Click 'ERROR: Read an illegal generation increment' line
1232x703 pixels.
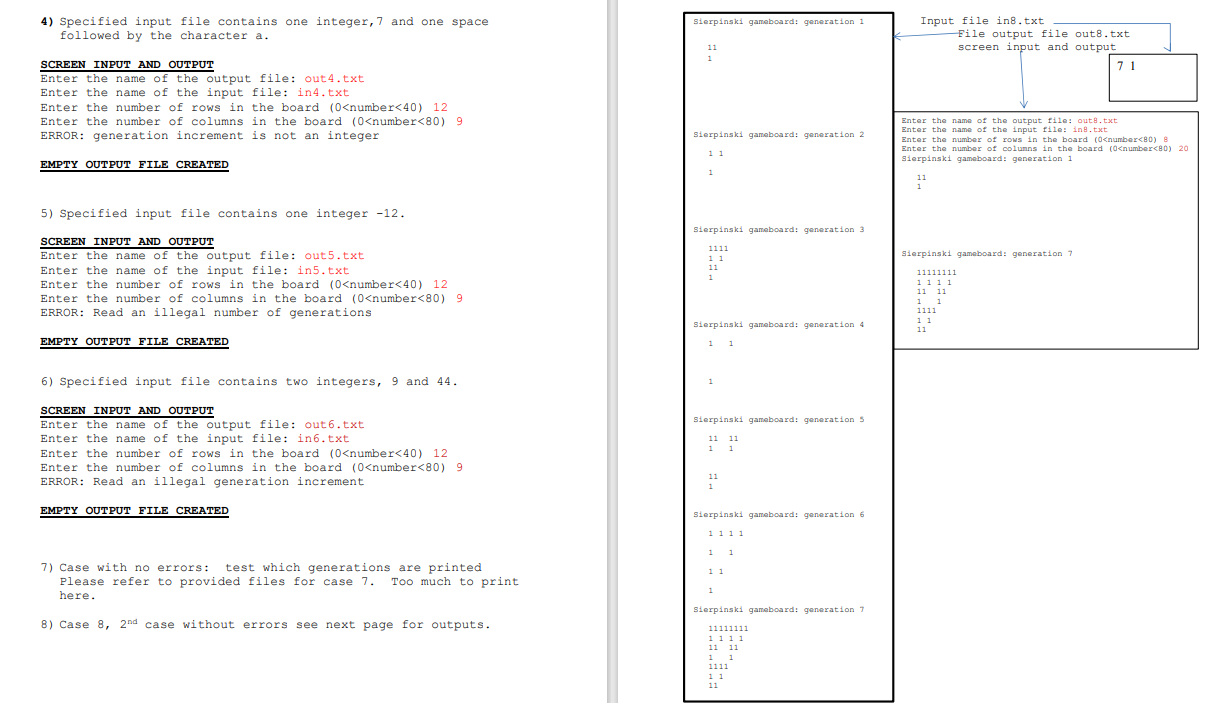click(x=202, y=482)
